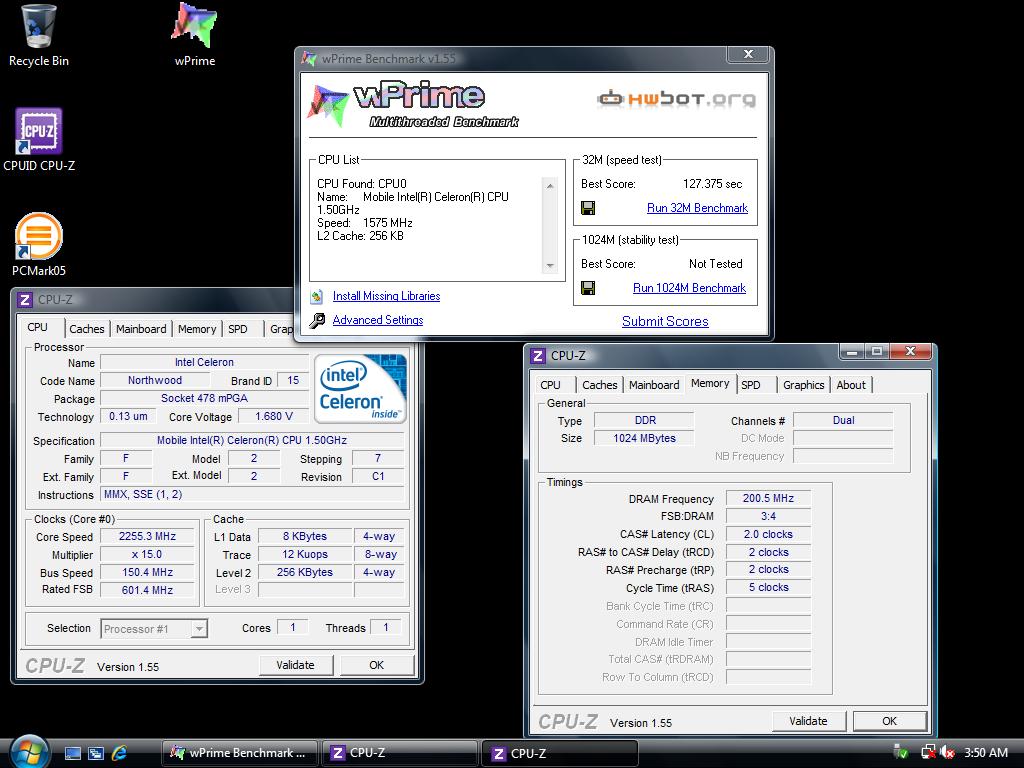Click the Z icon in left CPU-Z title bar
The image size is (1024, 768).
(x=25, y=300)
